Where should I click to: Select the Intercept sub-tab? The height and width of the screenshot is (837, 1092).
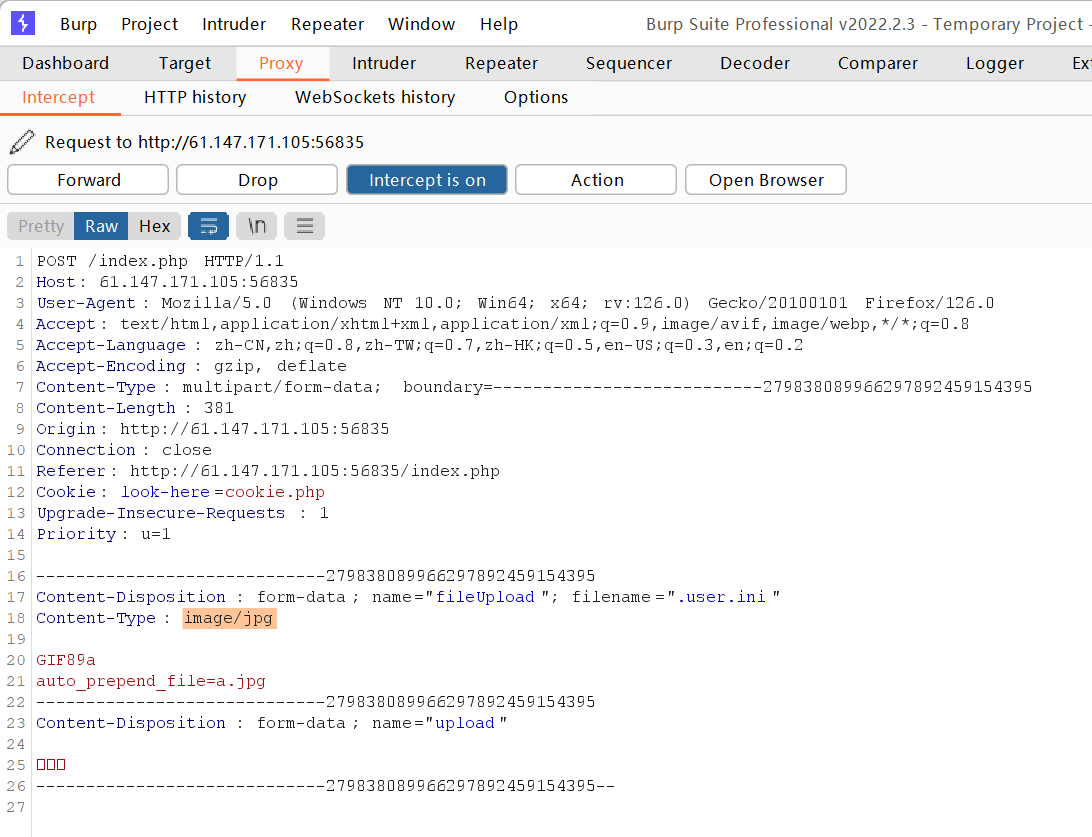58,97
